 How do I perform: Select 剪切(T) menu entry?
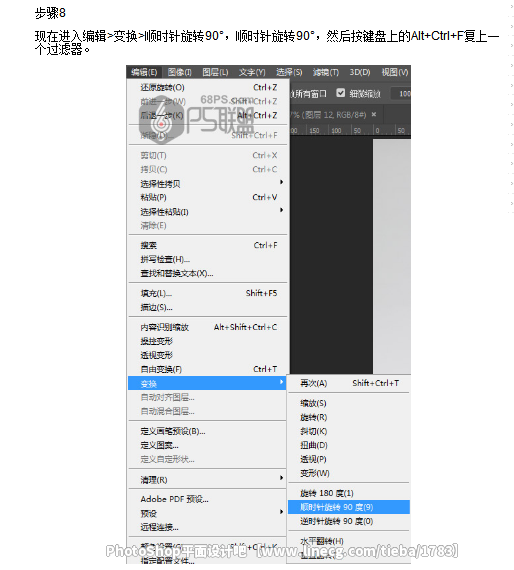tap(208, 155)
